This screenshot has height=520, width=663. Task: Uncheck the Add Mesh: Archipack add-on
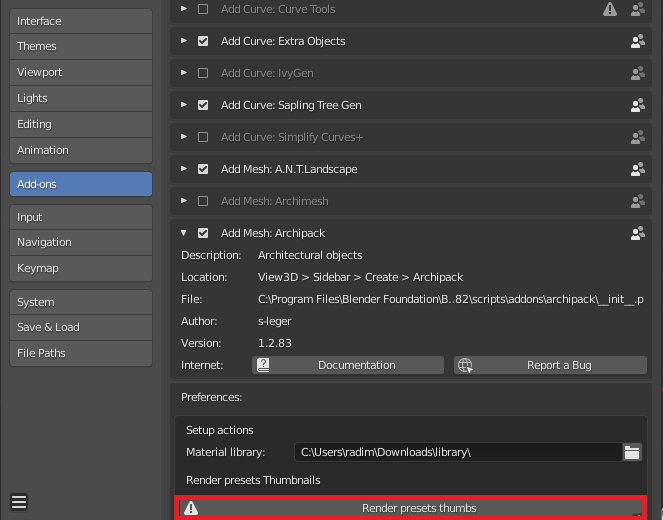click(204, 234)
